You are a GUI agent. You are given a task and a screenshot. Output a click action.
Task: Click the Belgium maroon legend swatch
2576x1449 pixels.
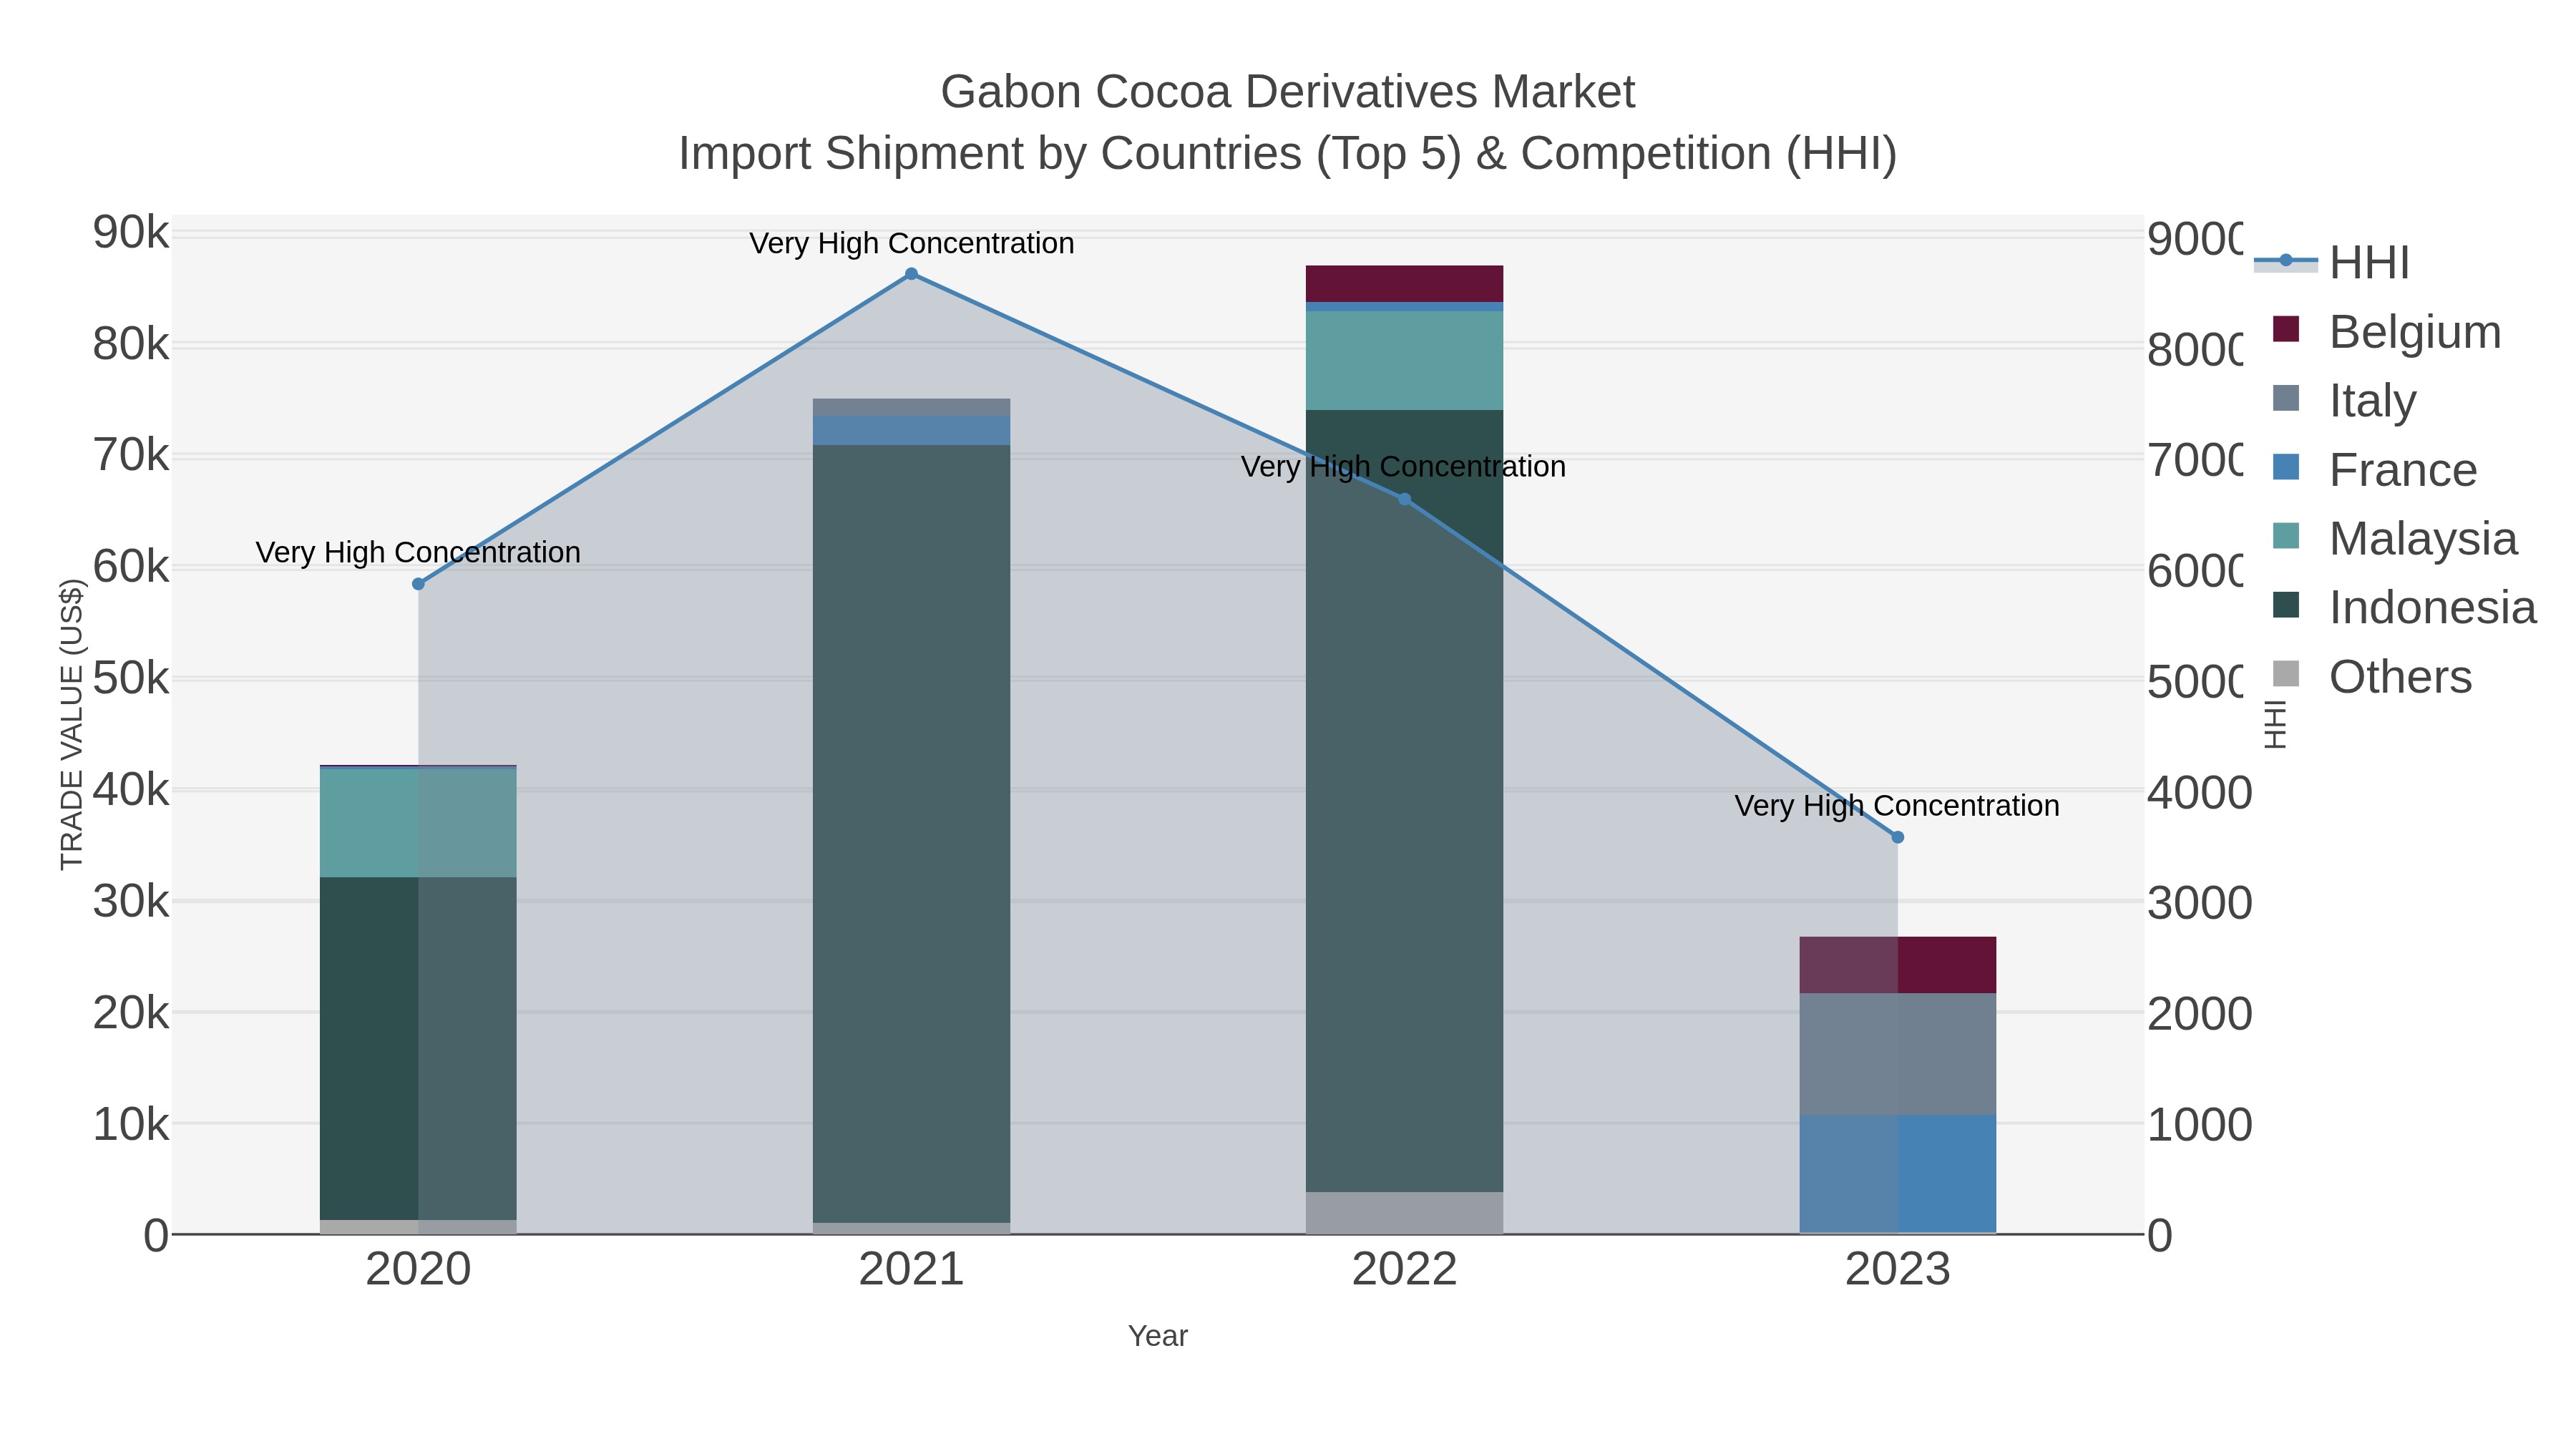(x=2286, y=329)
